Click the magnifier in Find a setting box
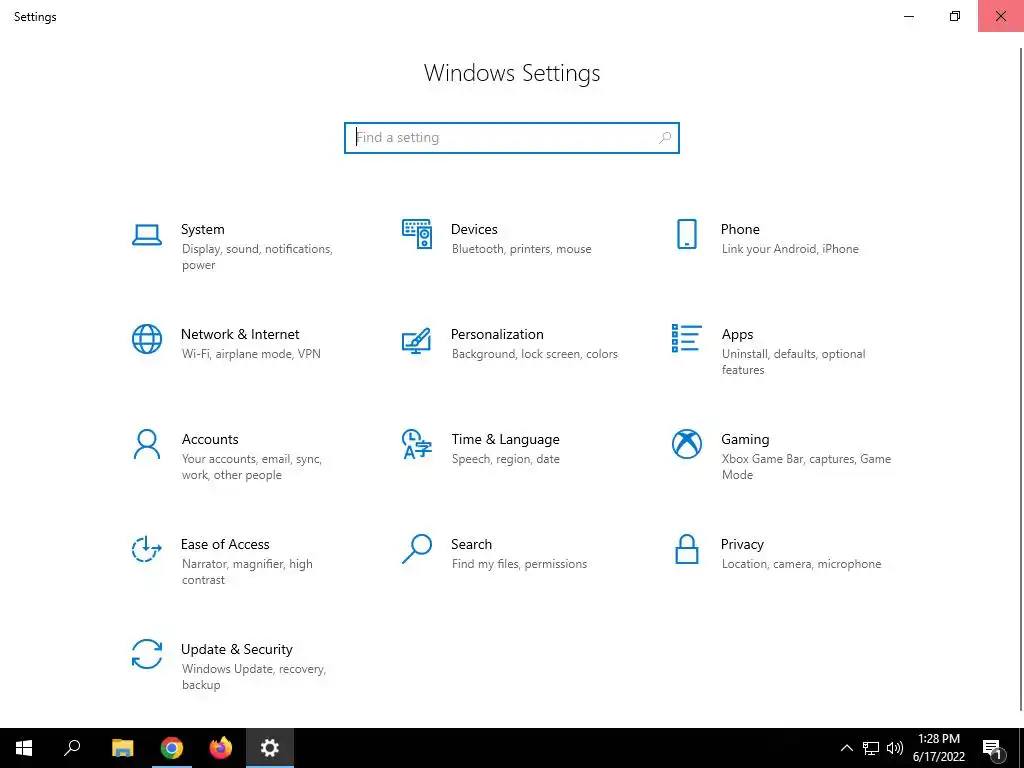The image size is (1024, 768). [665, 138]
